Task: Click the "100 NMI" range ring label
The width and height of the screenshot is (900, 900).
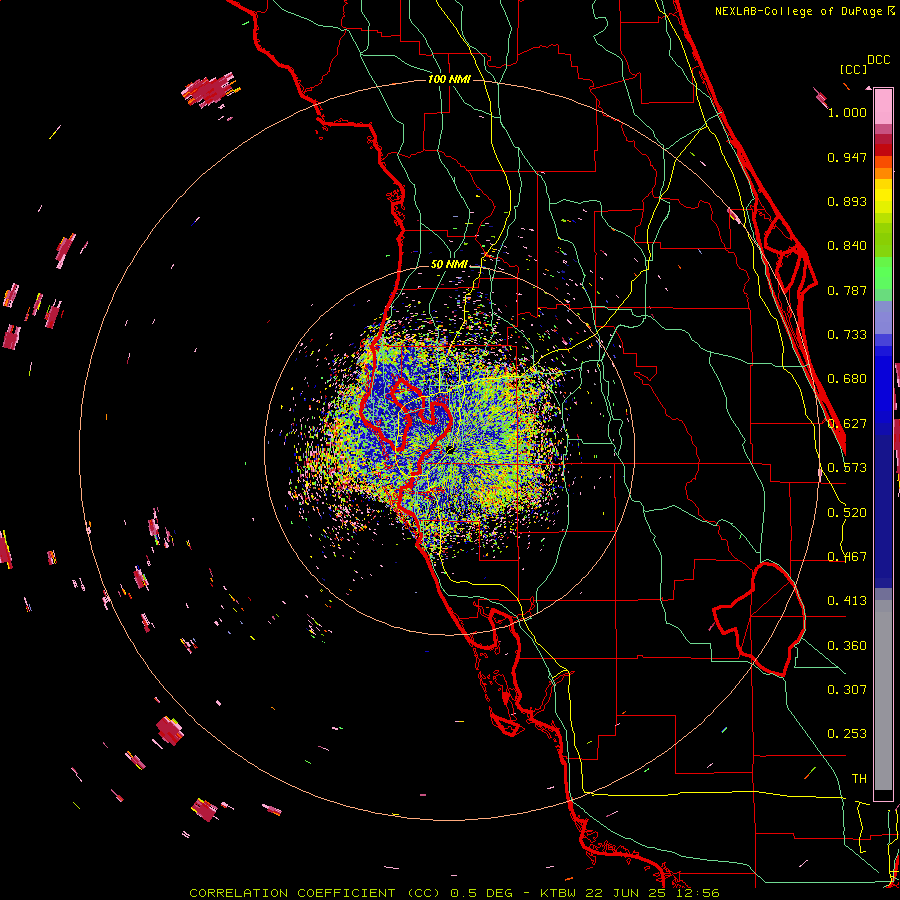Action: (449, 79)
